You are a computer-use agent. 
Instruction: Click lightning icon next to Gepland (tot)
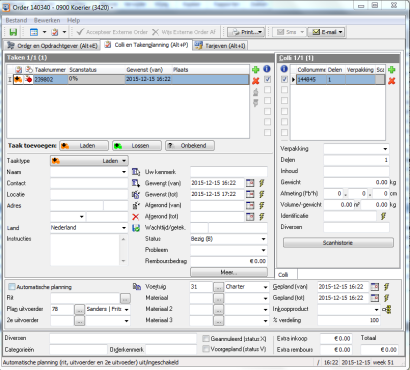pyautogui.click(x=387, y=298)
